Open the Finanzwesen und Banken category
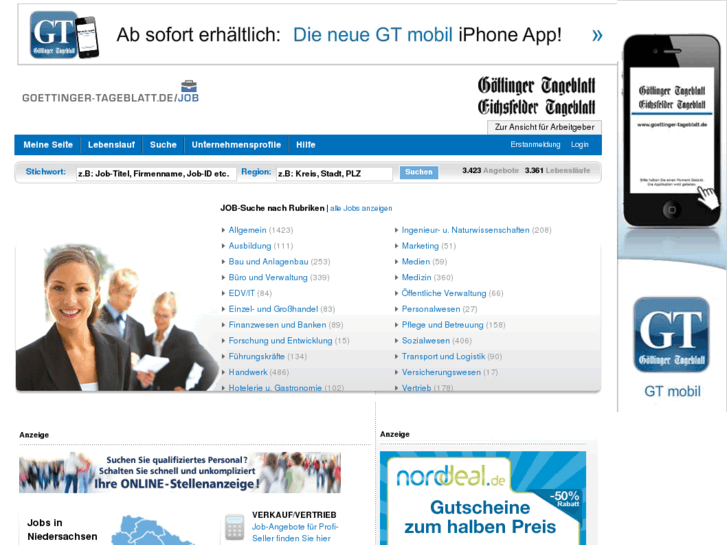 [x=277, y=325]
